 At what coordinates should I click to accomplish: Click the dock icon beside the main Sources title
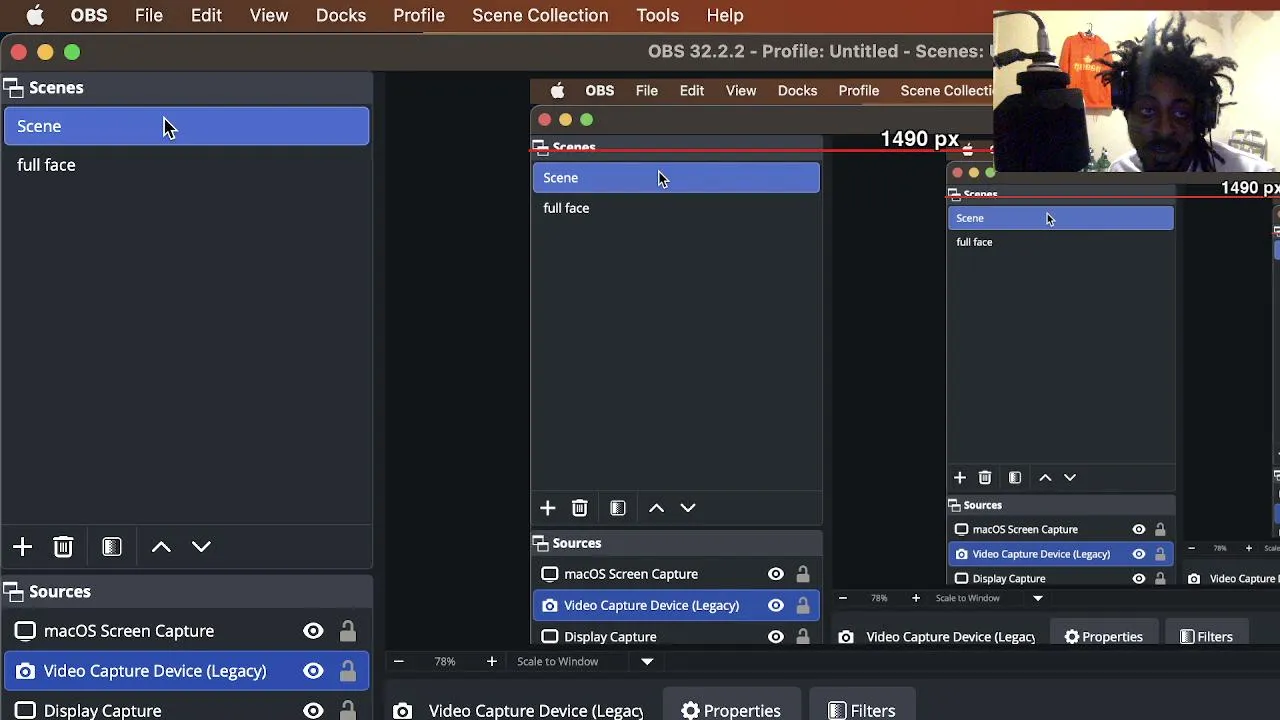tap(13, 592)
